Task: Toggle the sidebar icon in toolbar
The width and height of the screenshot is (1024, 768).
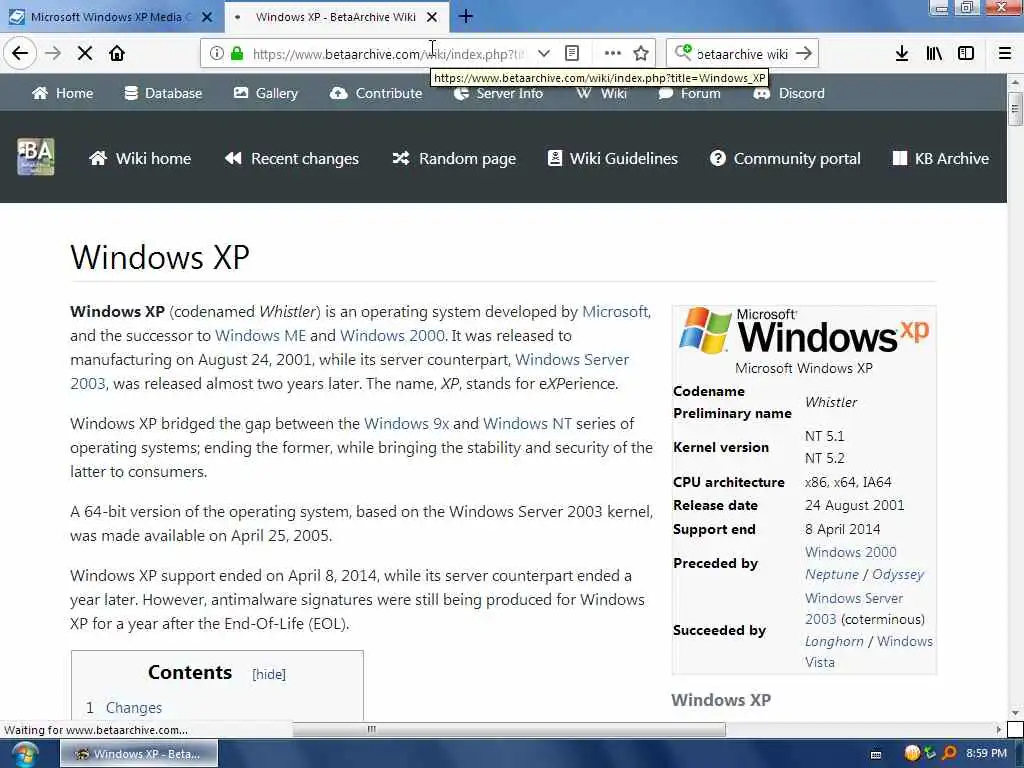Action: point(966,54)
